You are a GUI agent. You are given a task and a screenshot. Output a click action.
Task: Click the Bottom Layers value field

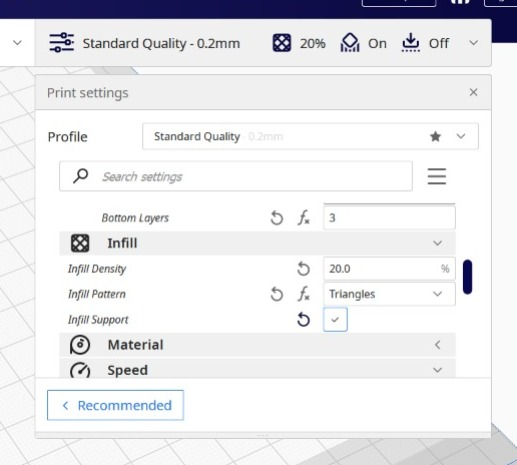coord(389,218)
